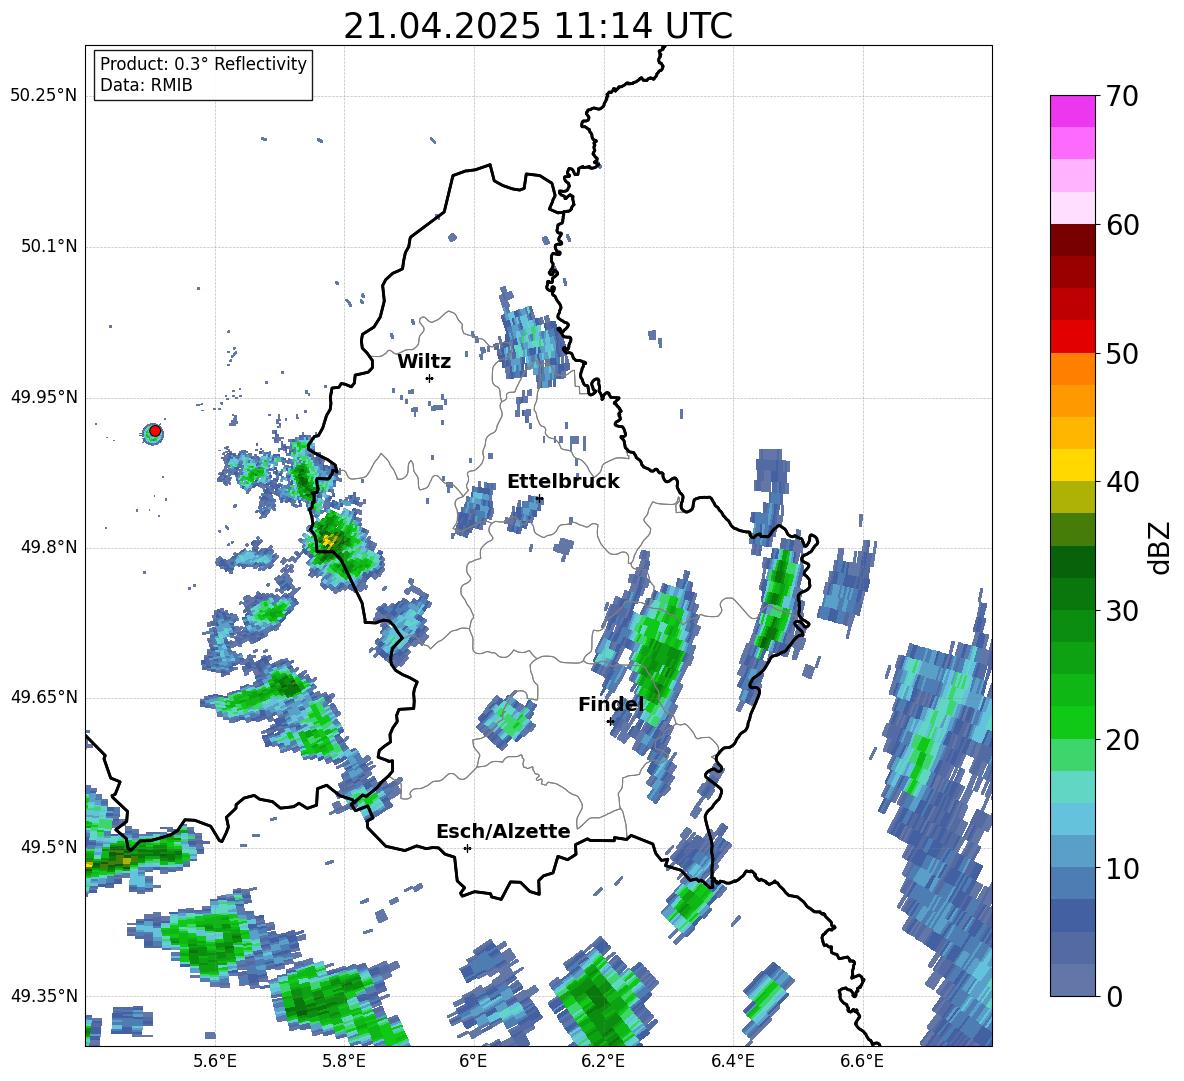Click the 0 colorbar tick label
The width and height of the screenshot is (1184, 1081).
[1114, 996]
